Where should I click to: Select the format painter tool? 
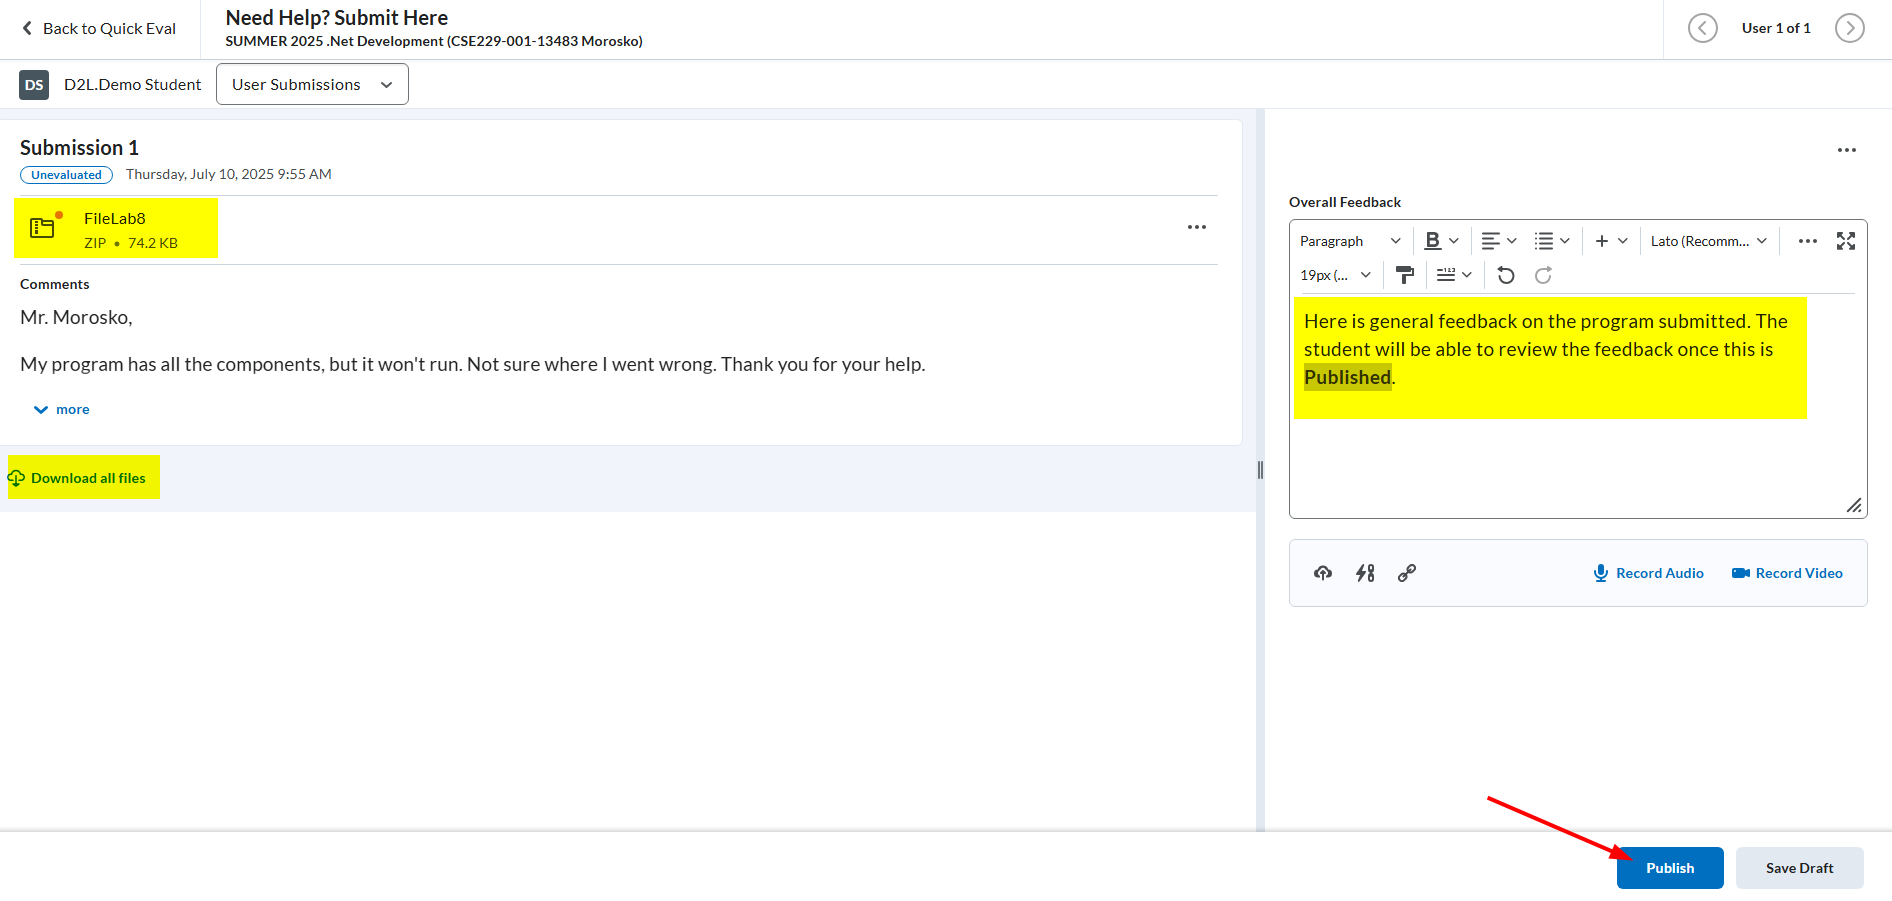pyautogui.click(x=1405, y=275)
